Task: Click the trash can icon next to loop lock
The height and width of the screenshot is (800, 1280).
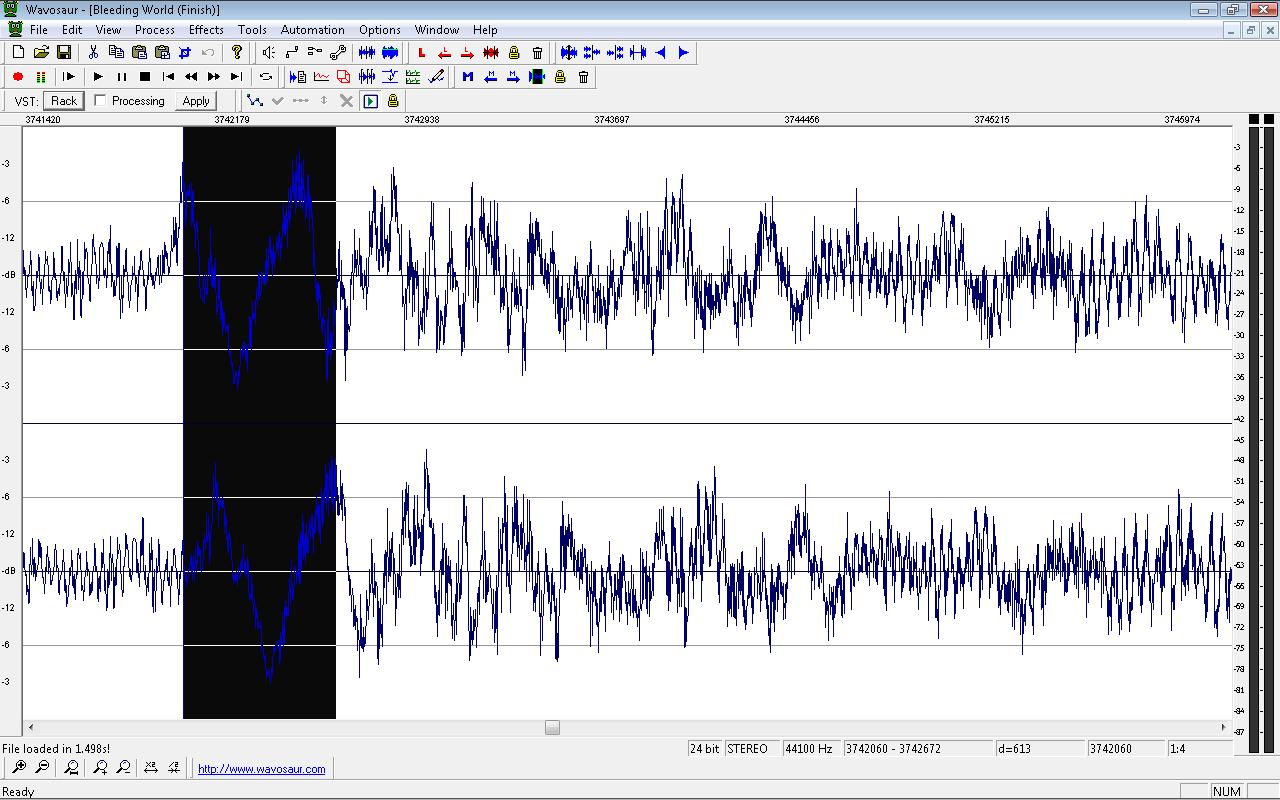Action: coord(537,53)
